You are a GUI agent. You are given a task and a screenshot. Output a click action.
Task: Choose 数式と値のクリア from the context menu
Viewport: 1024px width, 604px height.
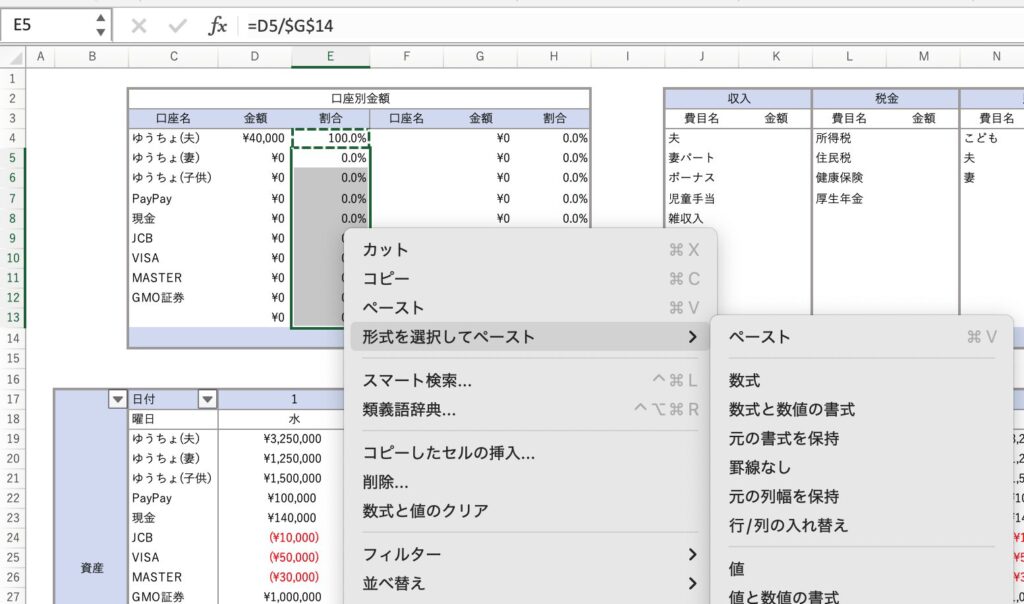point(425,511)
